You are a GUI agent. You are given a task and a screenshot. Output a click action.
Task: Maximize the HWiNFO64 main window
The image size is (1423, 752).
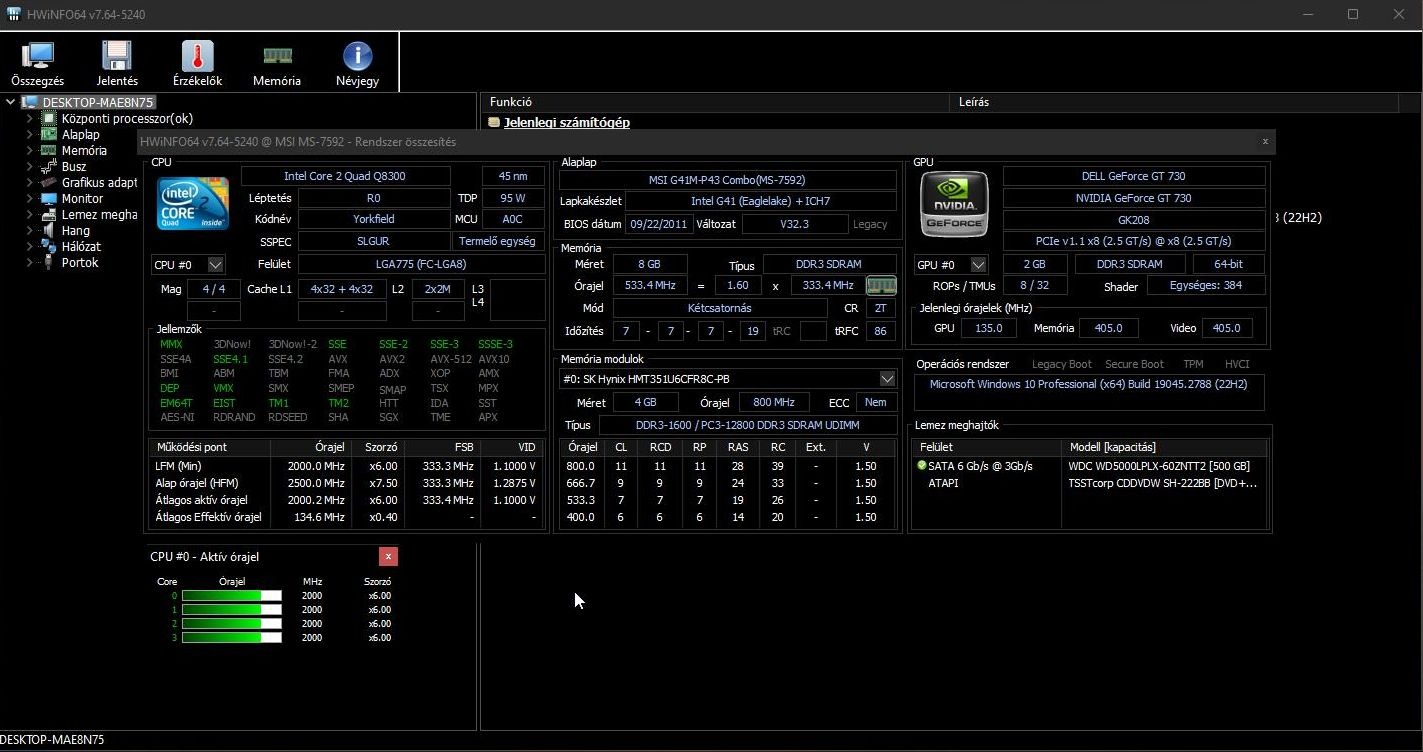click(1353, 14)
